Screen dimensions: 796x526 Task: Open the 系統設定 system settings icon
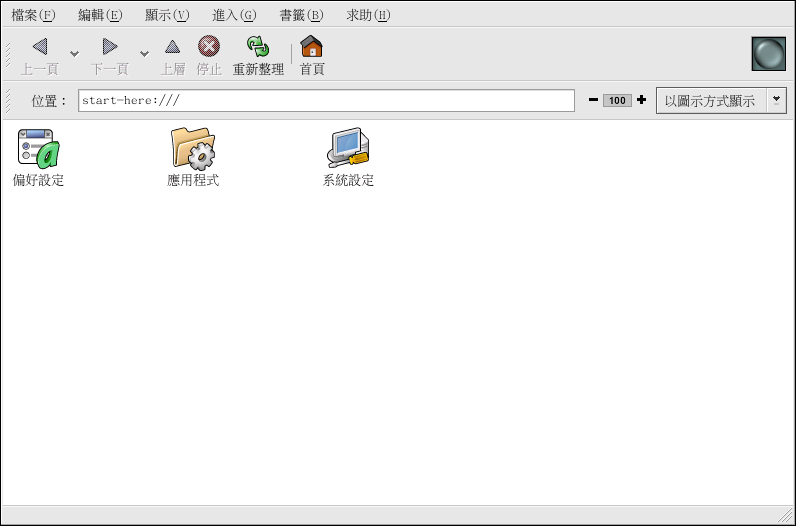(348, 148)
